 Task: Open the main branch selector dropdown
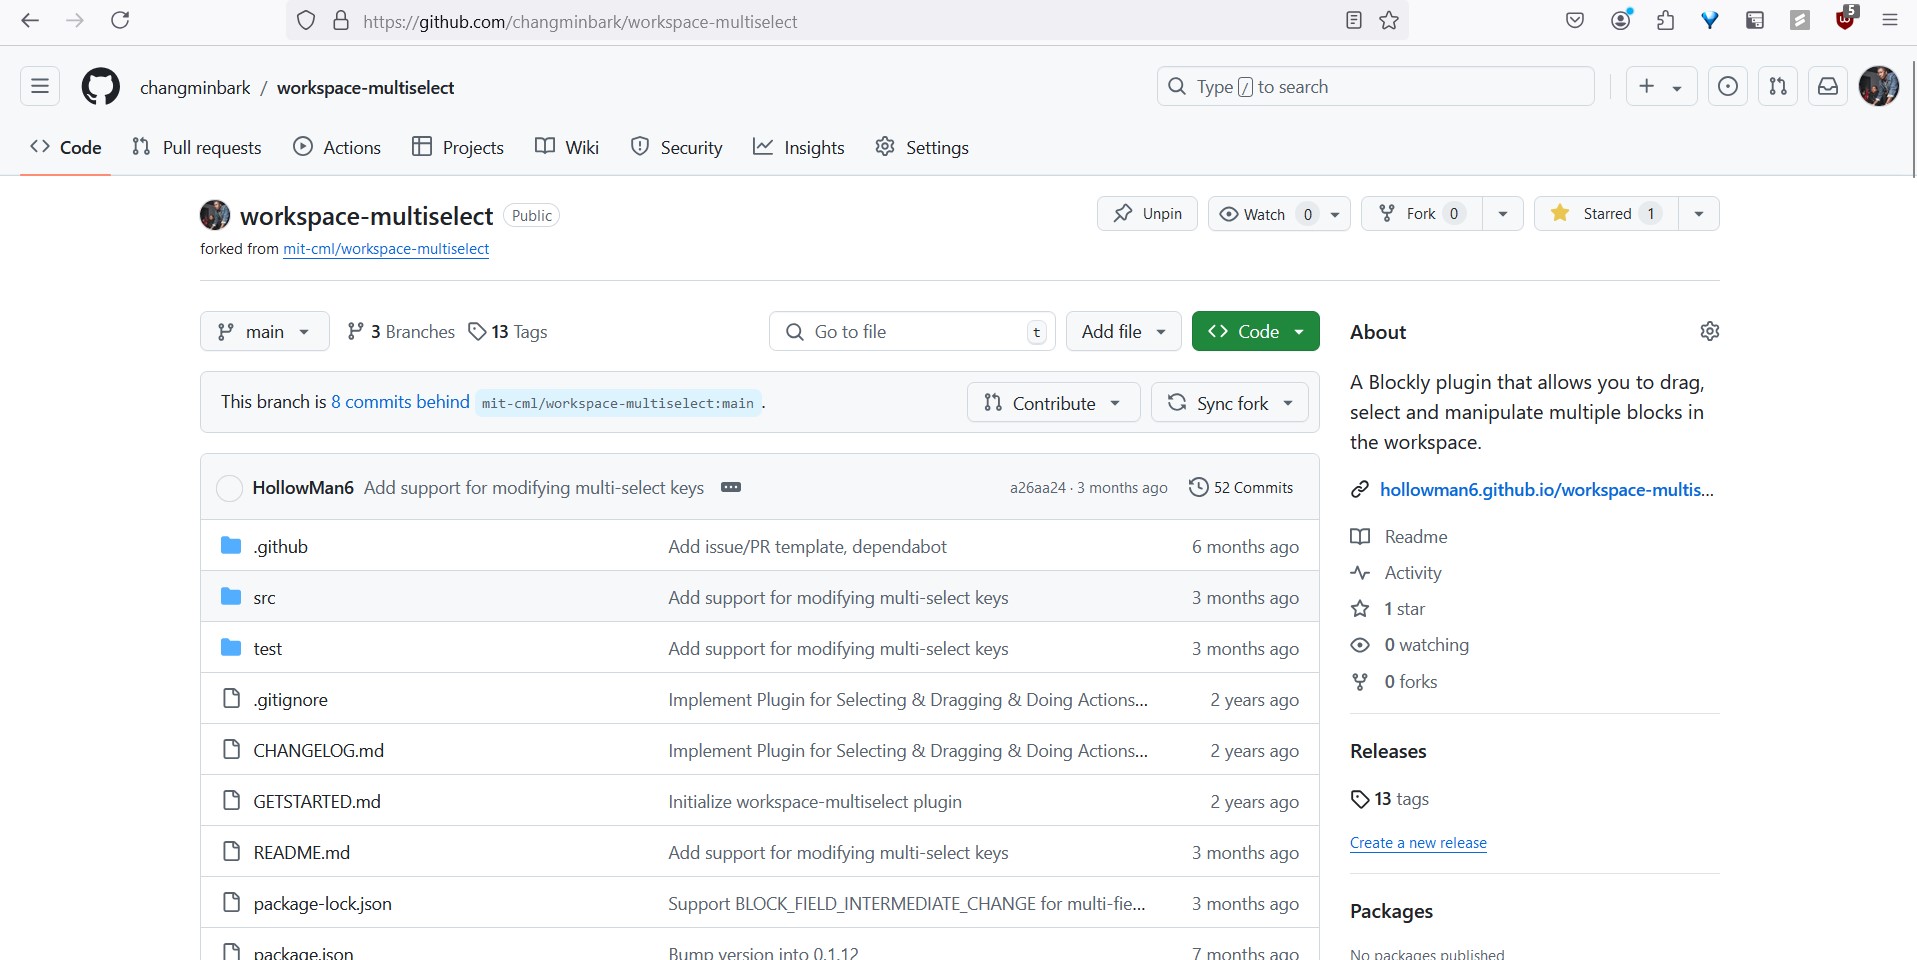click(x=264, y=331)
